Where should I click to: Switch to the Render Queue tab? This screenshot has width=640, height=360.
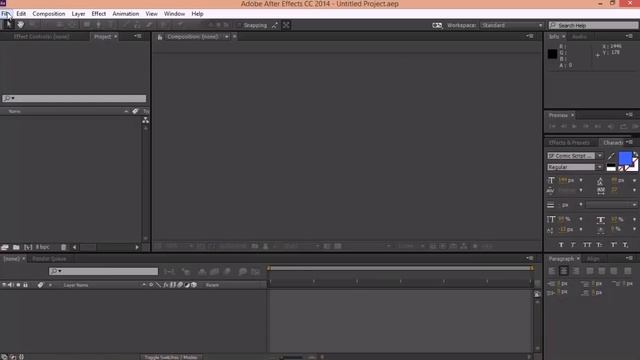pyautogui.click(x=49, y=259)
